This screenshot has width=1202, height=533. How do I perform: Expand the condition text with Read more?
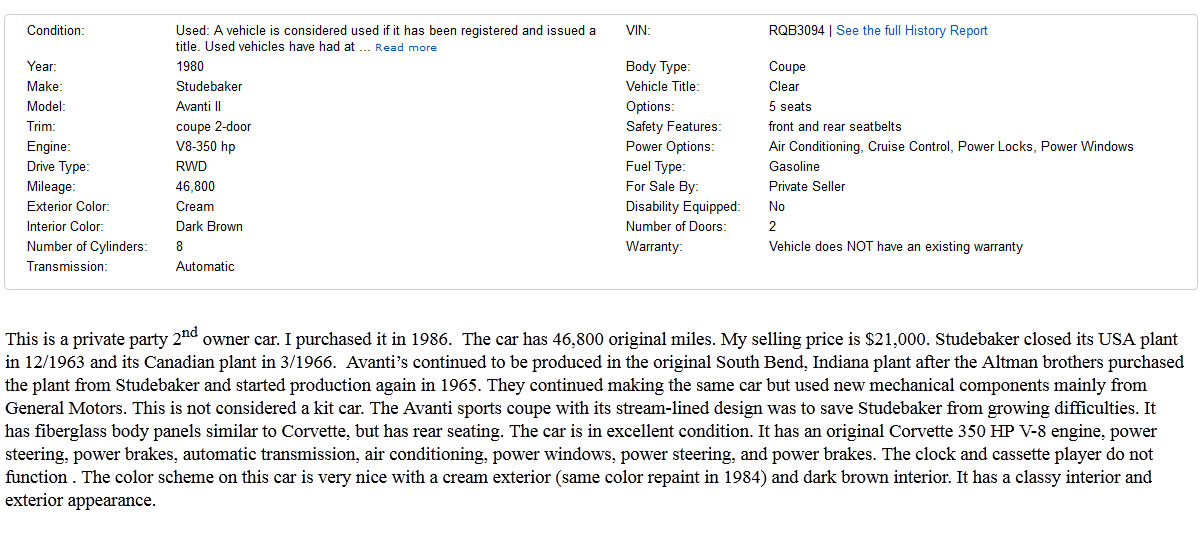pos(406,48)
